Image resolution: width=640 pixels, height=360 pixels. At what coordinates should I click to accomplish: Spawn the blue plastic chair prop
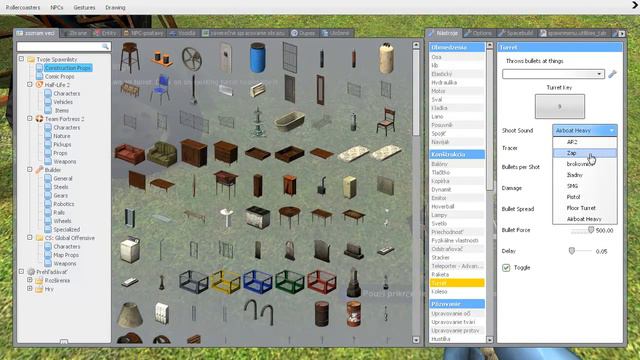161,89
